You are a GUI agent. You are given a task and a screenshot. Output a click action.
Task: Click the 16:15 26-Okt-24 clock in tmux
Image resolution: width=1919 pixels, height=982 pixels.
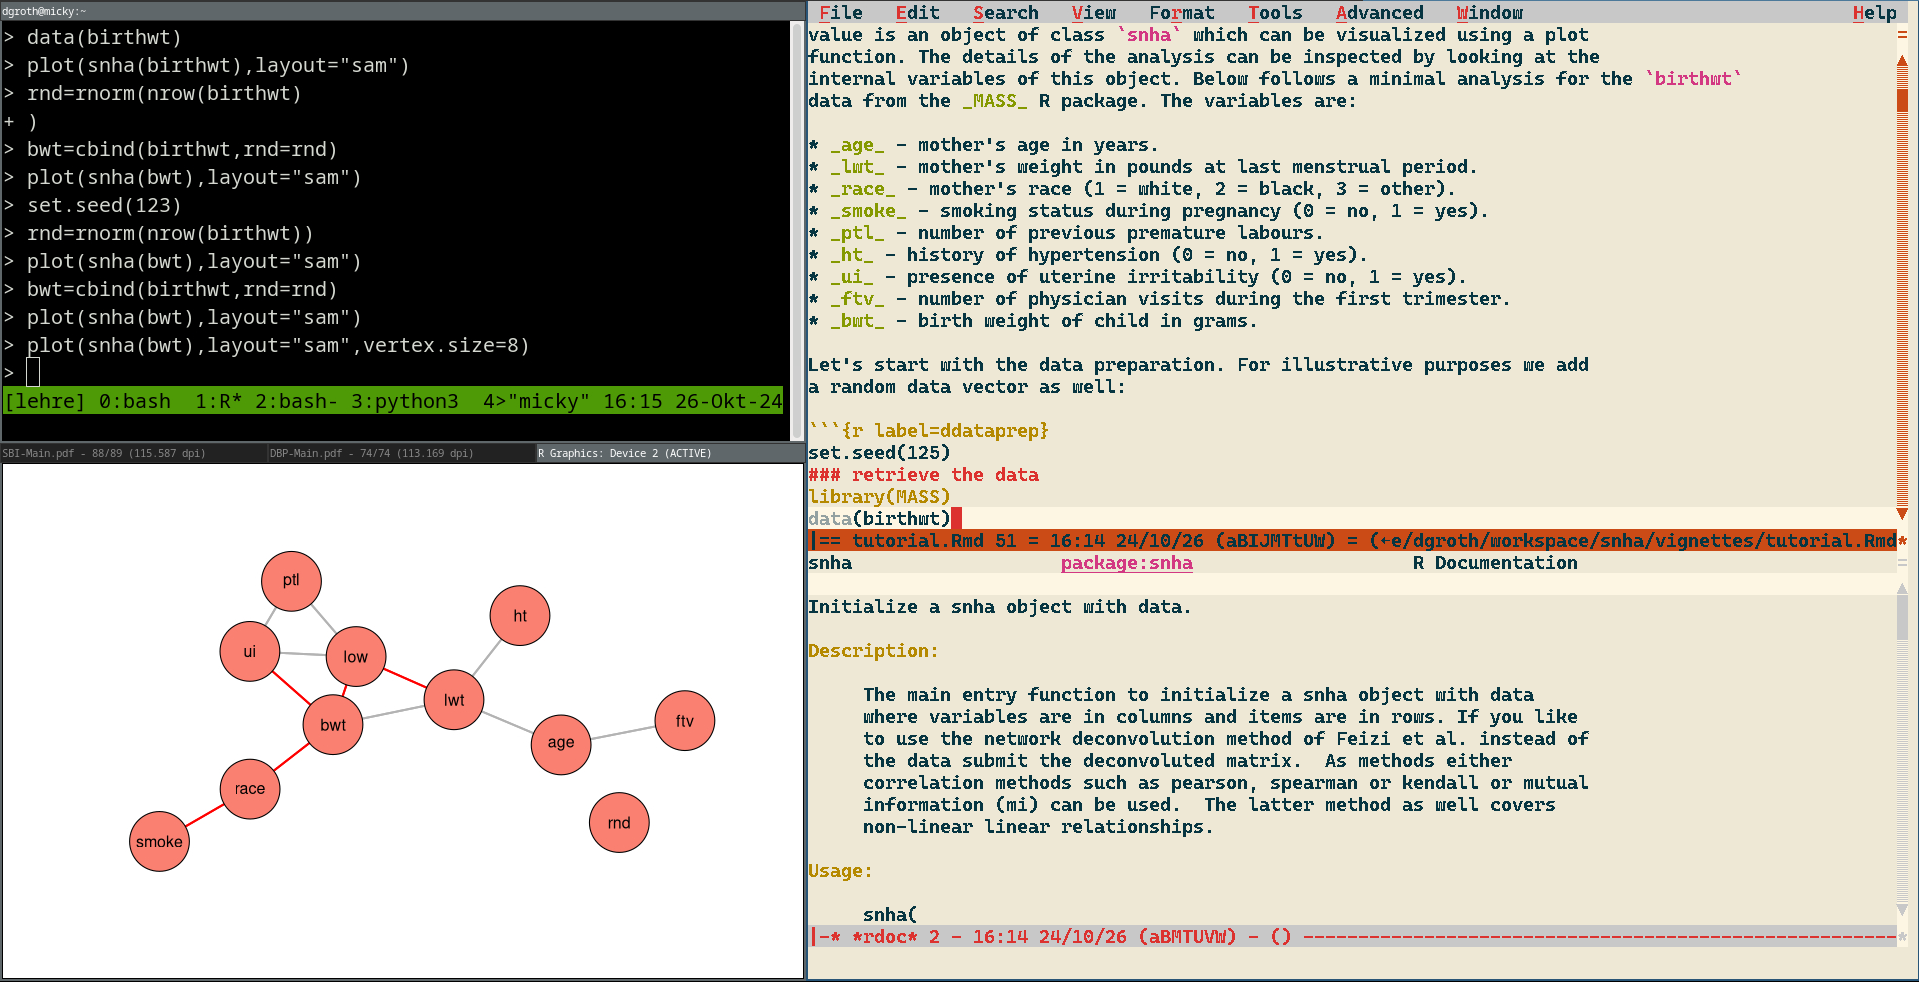tap(692, 401)
